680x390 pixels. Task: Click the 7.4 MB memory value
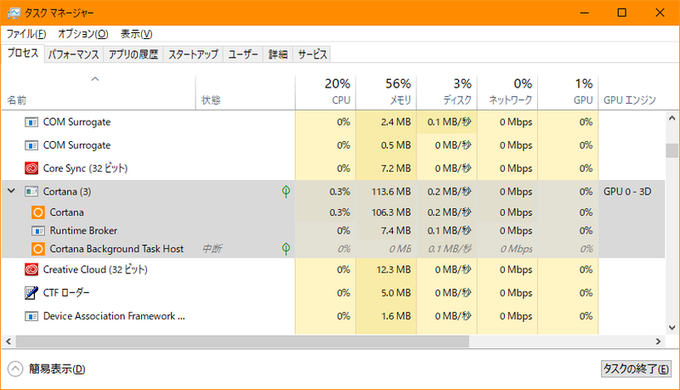(x=396, y=230)
